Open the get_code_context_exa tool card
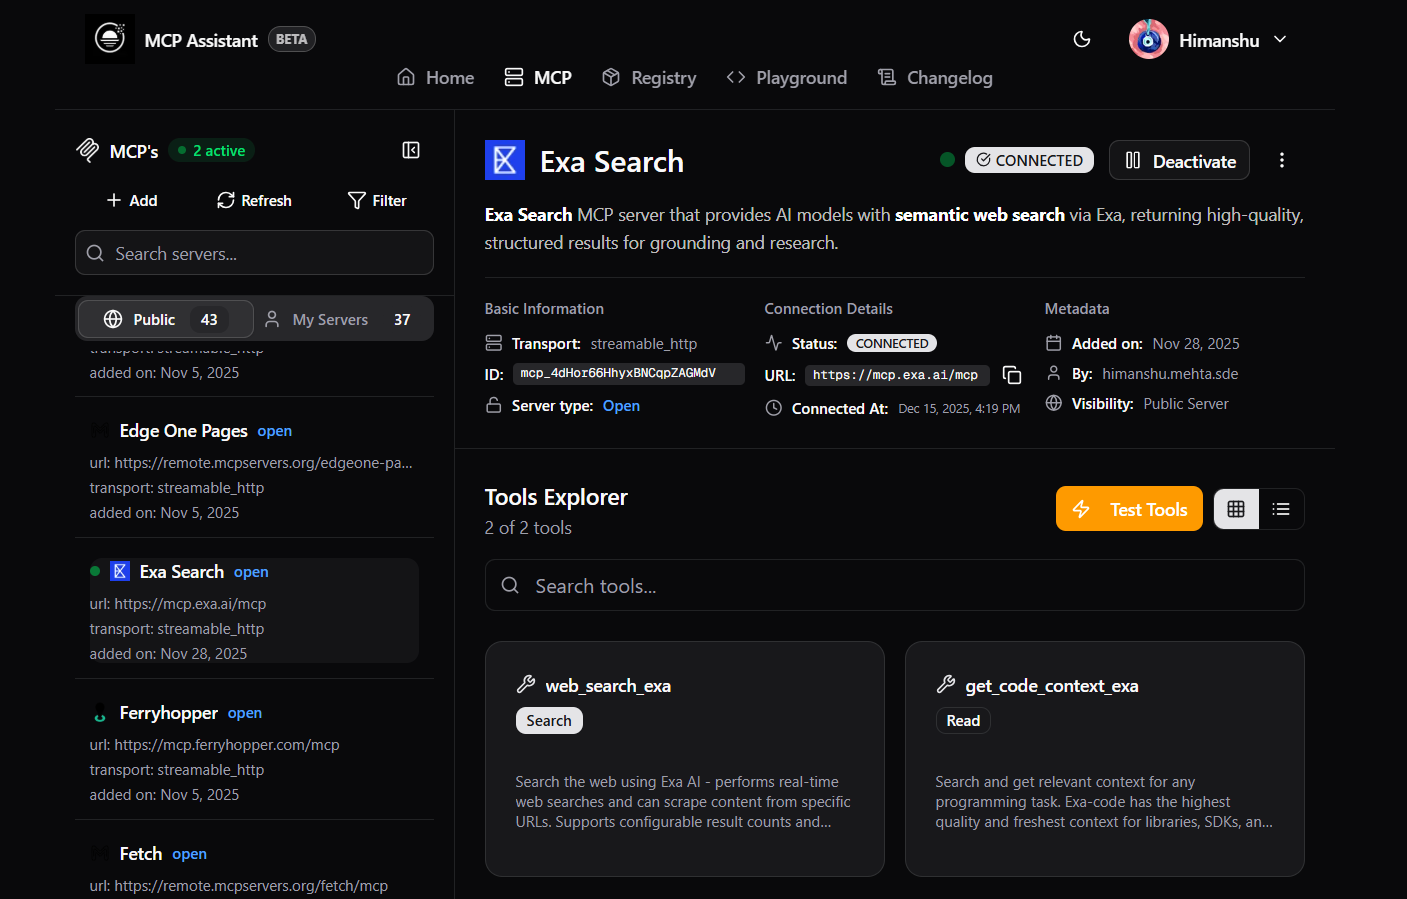Screen dimensions: 1407x899 pyautogui.click(x=1105, y=759)
